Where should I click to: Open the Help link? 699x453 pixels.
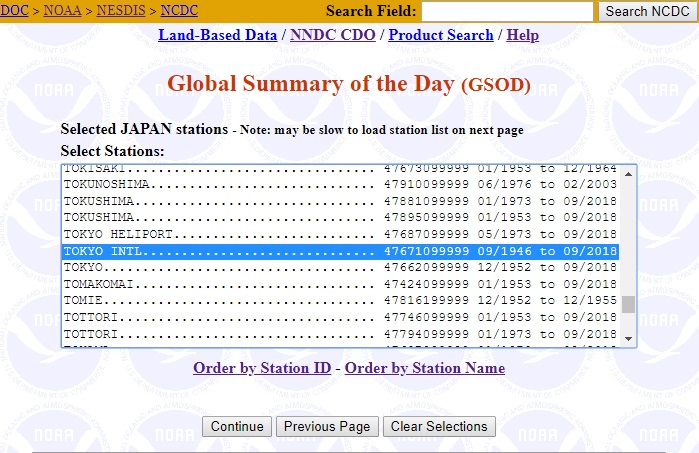[522, 35]
